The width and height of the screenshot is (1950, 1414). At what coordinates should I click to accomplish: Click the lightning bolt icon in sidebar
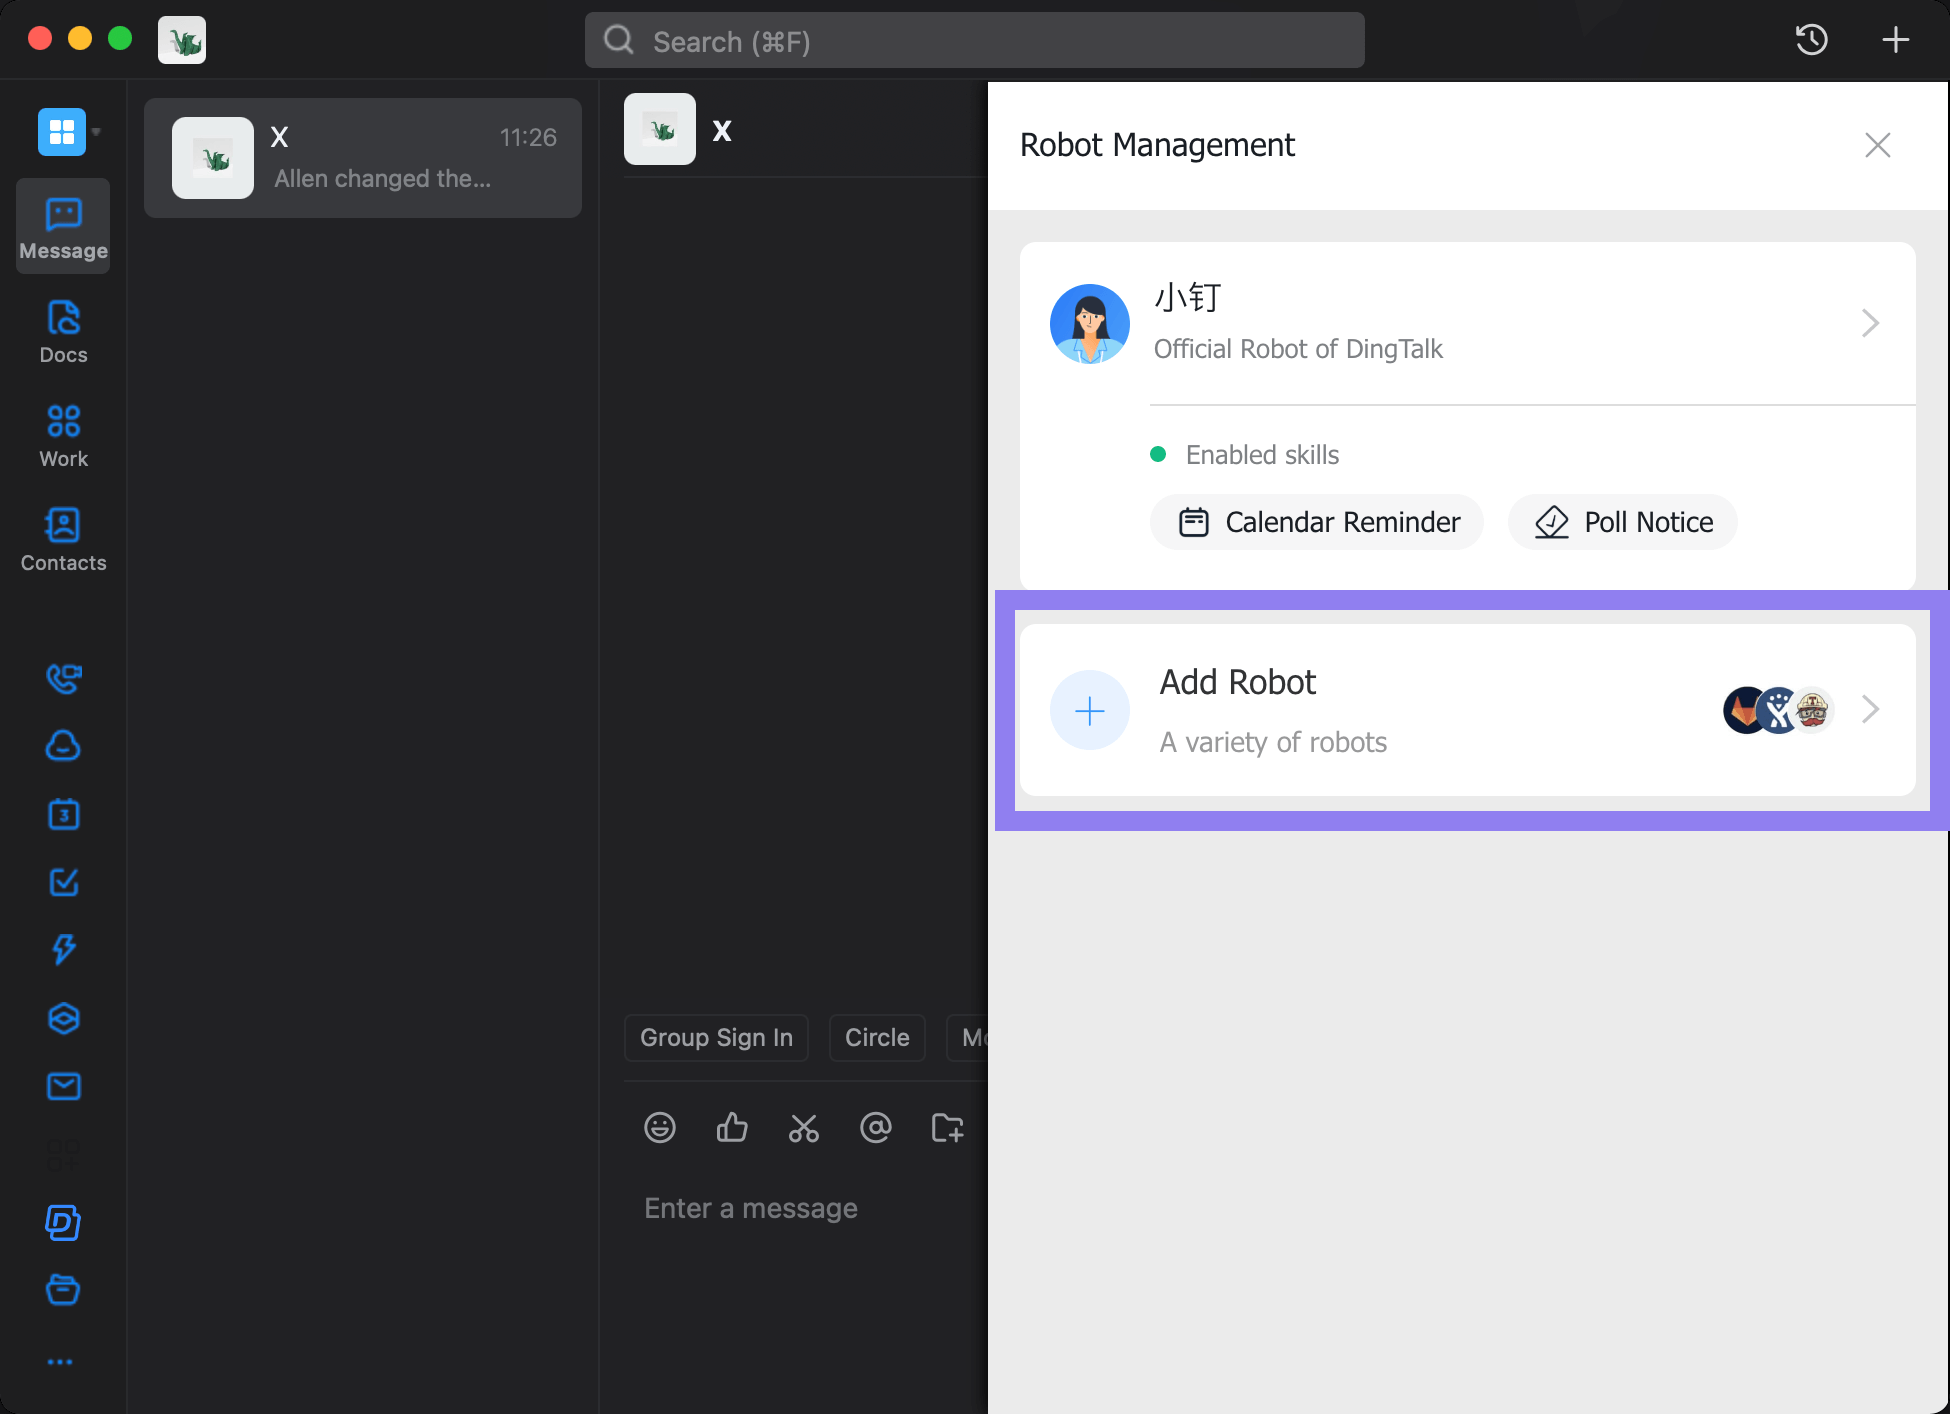61,949
